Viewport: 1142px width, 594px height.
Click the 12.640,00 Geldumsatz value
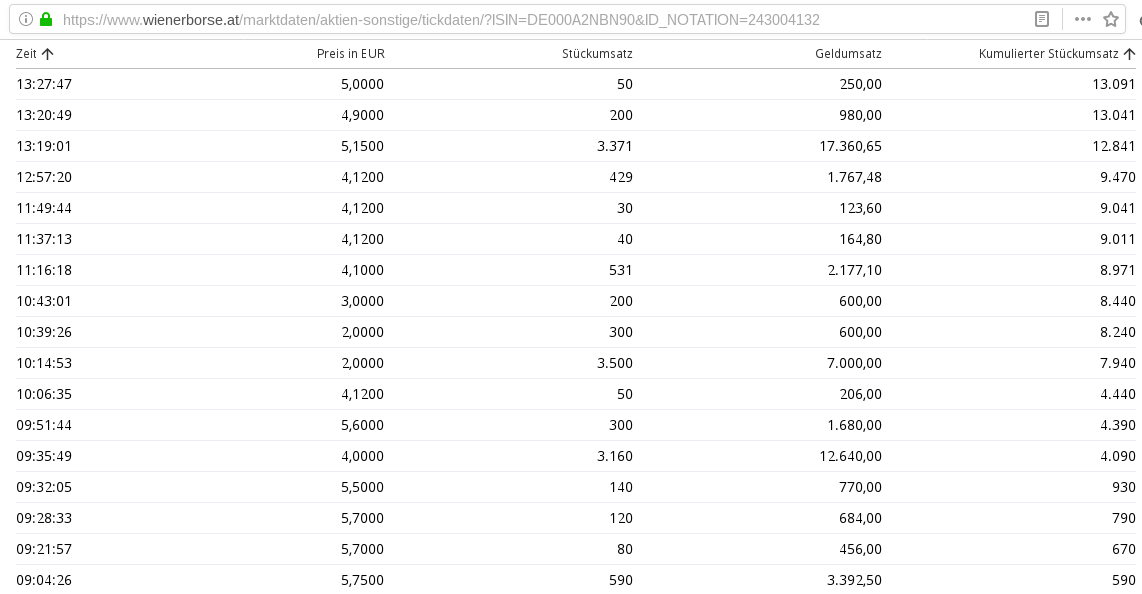click(850, 456)
